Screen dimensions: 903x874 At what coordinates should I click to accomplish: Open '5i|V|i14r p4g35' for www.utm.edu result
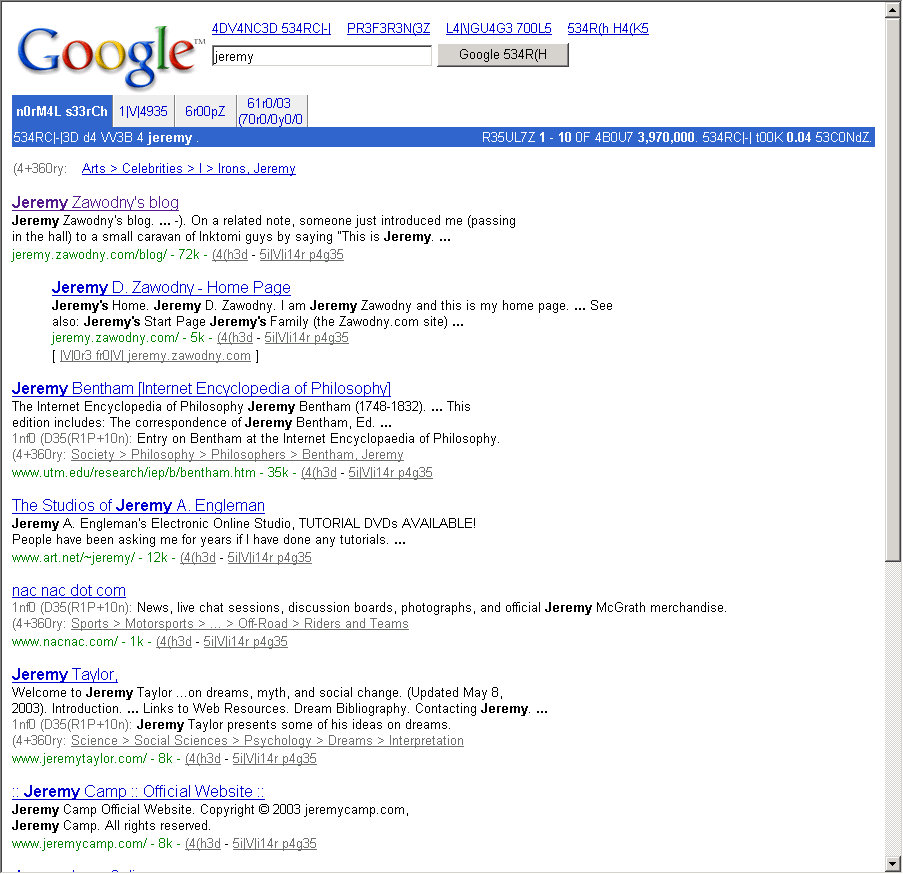tap(390, 473)
